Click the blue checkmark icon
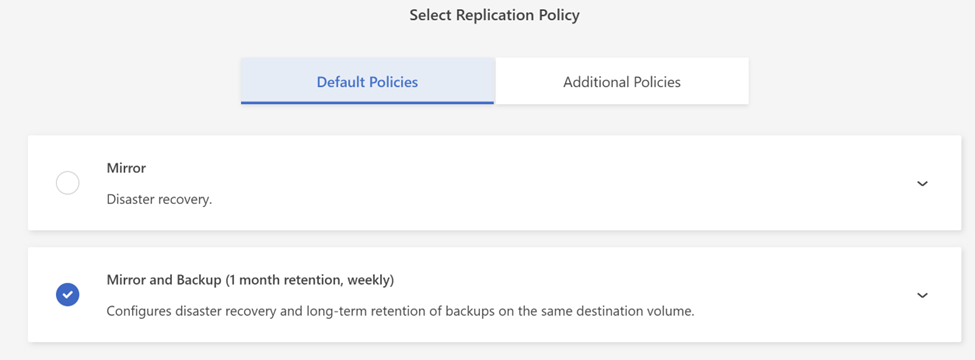The image size is (975, 360). (x=68, y=295)
